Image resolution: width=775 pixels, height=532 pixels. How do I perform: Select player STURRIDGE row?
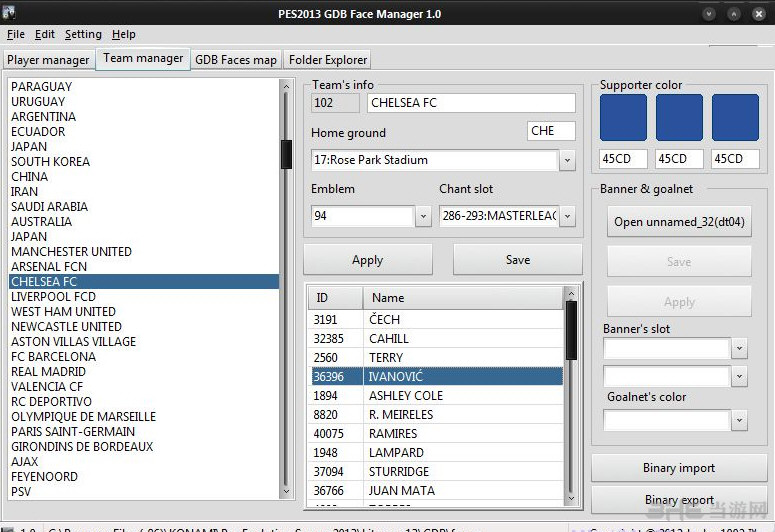click(x=436, y=472)
